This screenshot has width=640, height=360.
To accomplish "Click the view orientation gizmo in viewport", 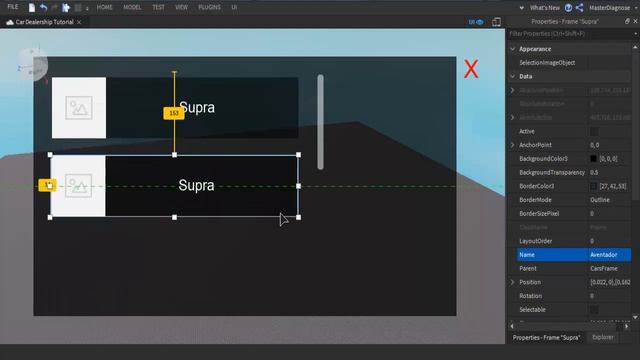I will (33, 64).
